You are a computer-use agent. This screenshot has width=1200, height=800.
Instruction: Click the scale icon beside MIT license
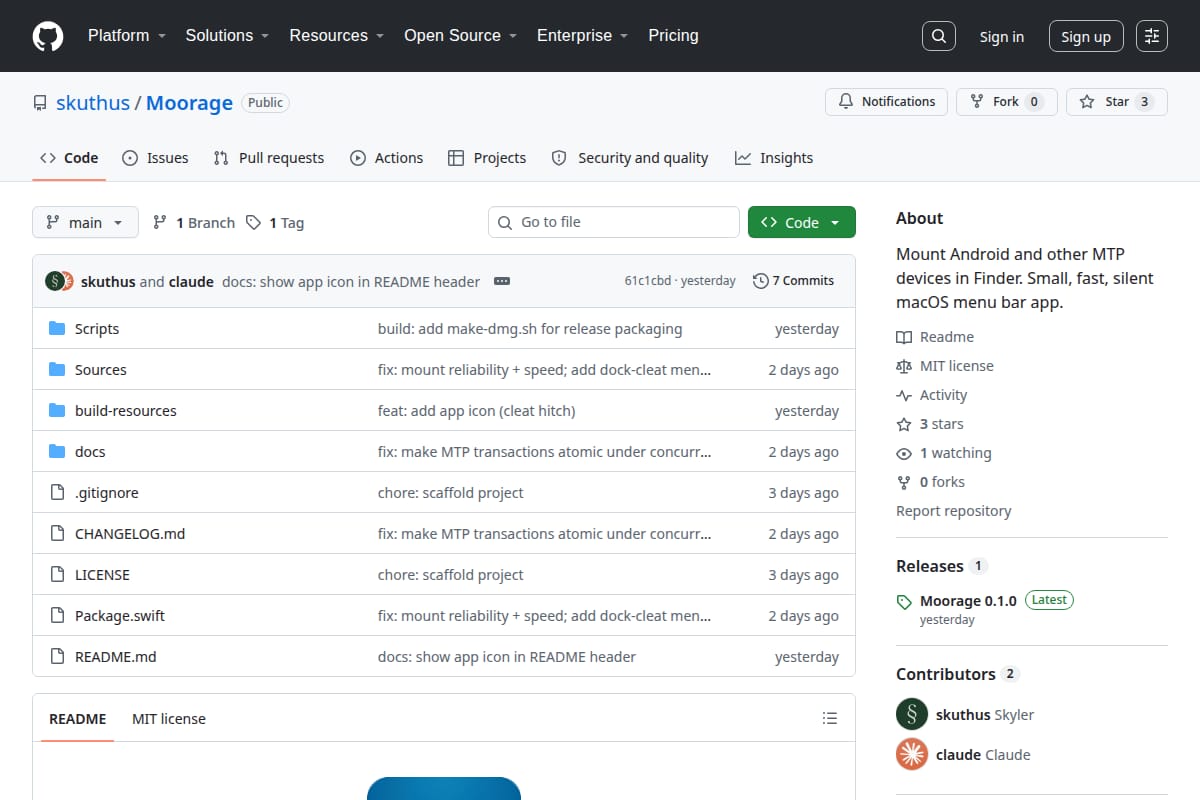(904, 366)
